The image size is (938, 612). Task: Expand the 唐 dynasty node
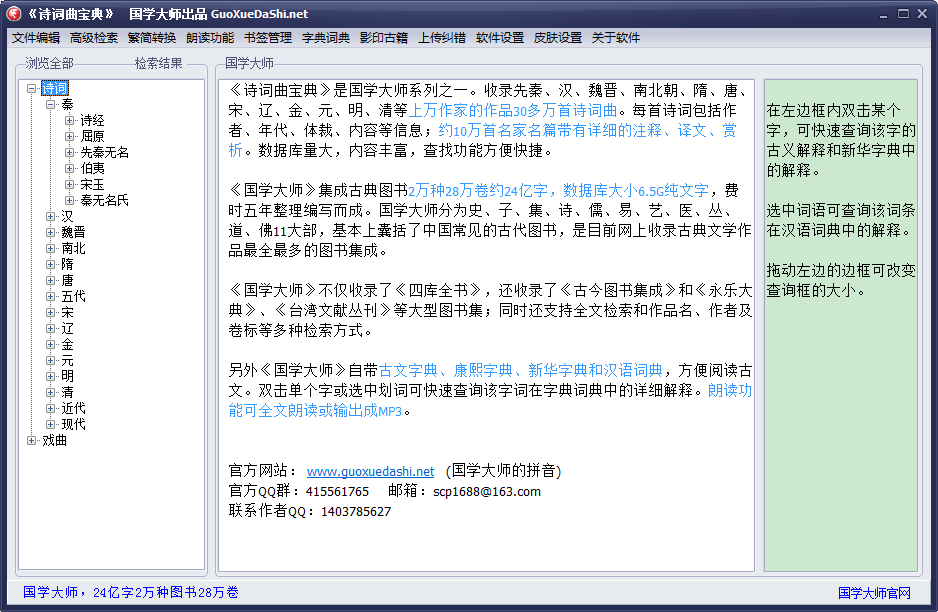[51, 280]
